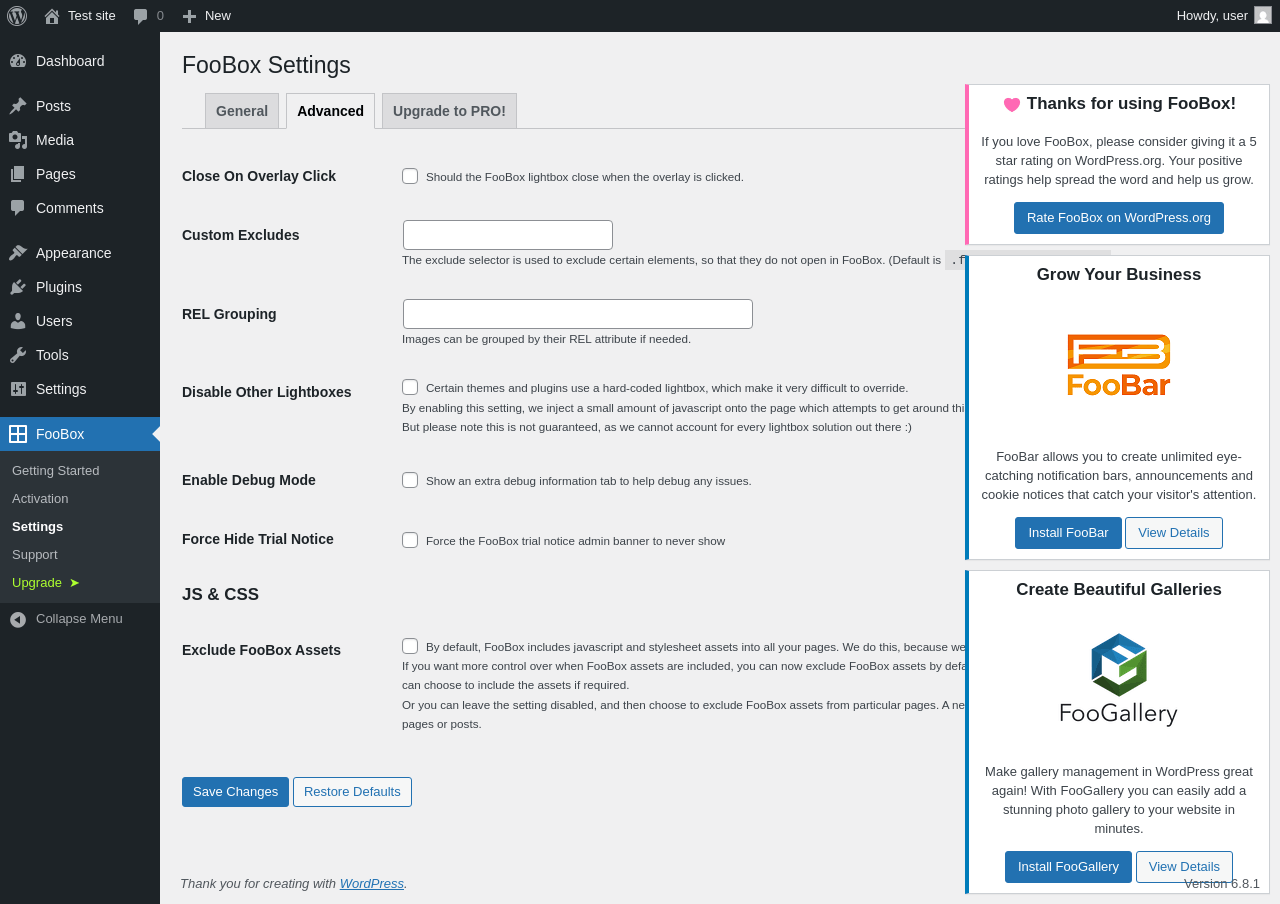Click Rate FooBox on WordPress.org

(1118, 218)
